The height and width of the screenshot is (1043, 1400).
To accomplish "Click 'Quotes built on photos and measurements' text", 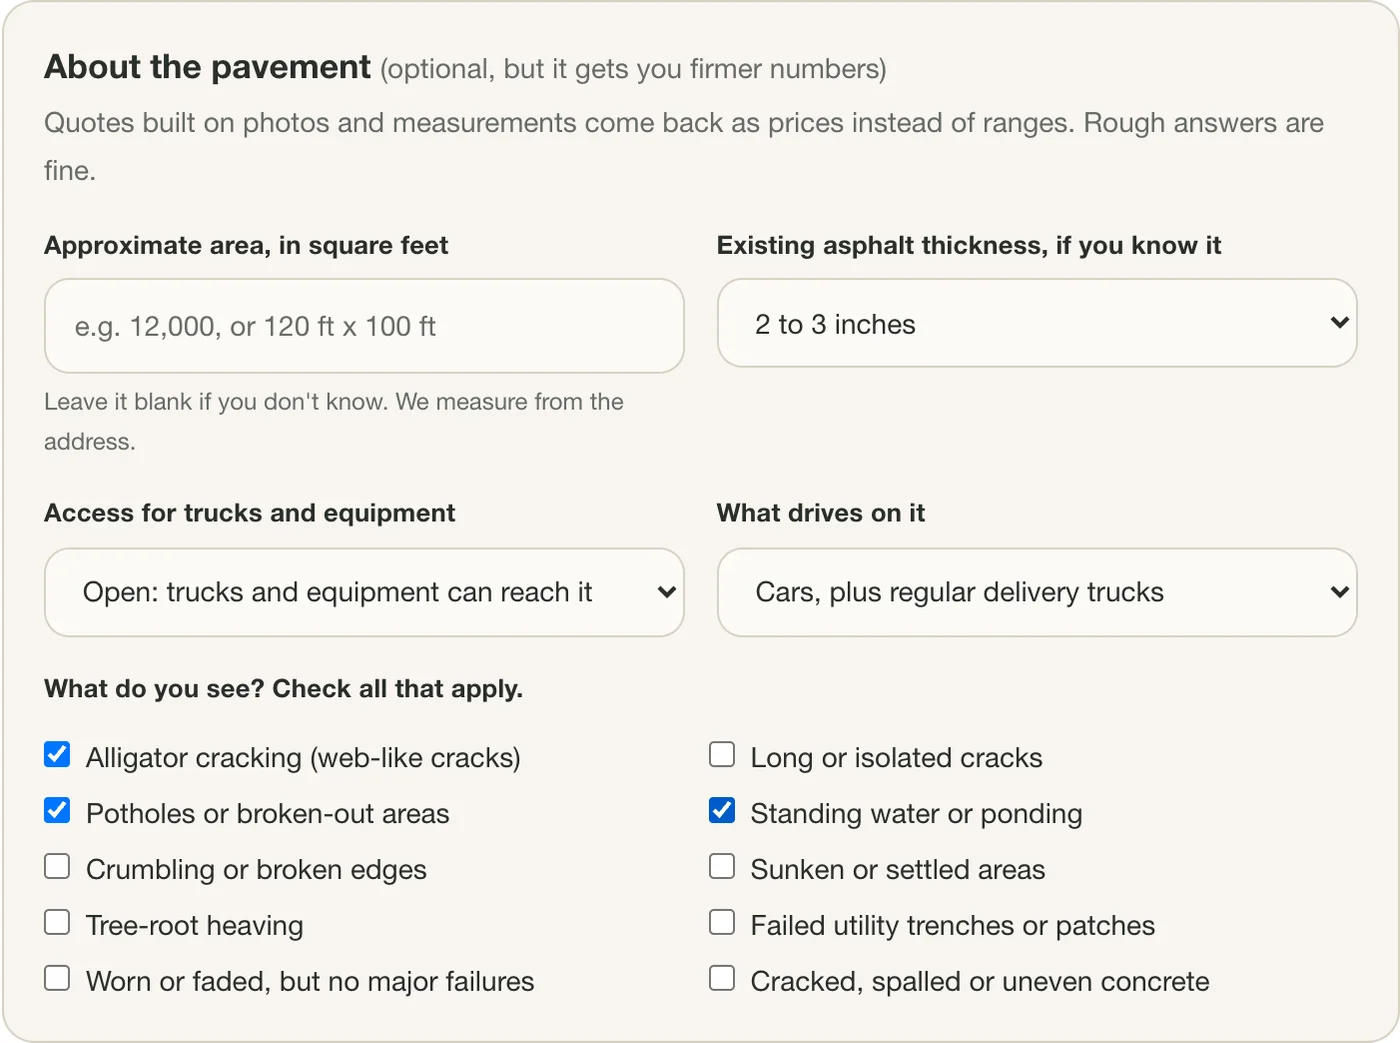I will tap(684, 146).
